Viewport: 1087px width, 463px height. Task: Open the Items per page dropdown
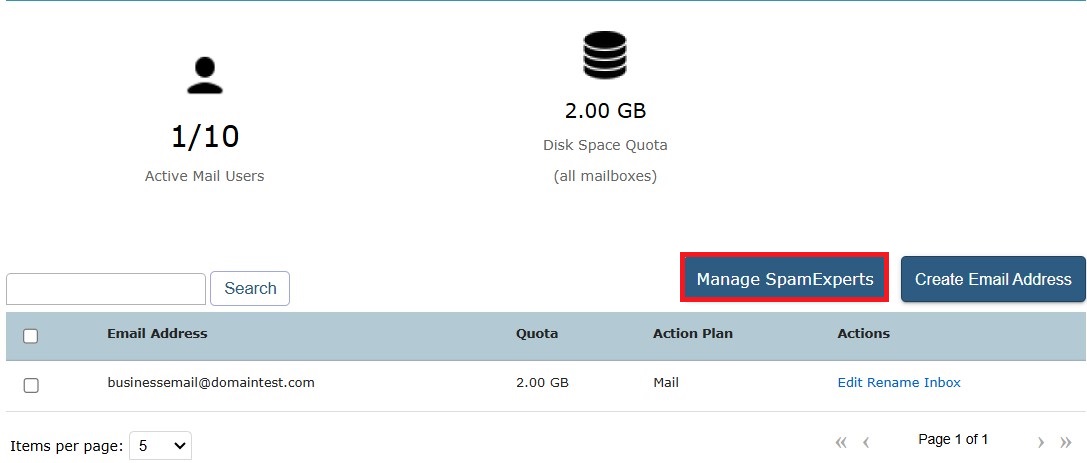[x=160, y=446]
